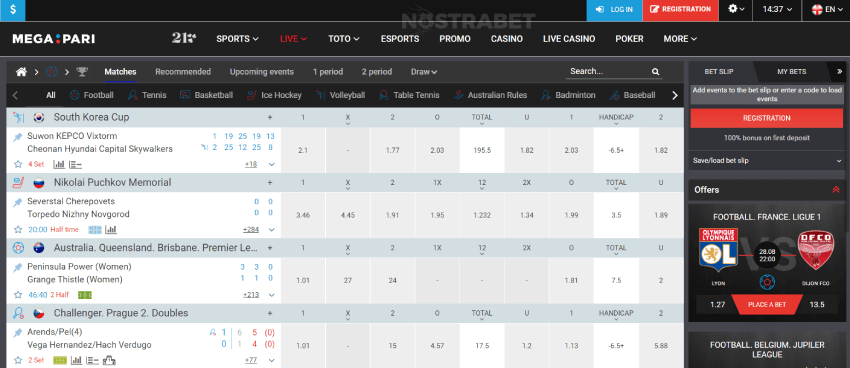Viewport: 850px width, 368px height.
Task: Expand markets chevron for Suwon KEPCO match
Action: click(272, 164)
